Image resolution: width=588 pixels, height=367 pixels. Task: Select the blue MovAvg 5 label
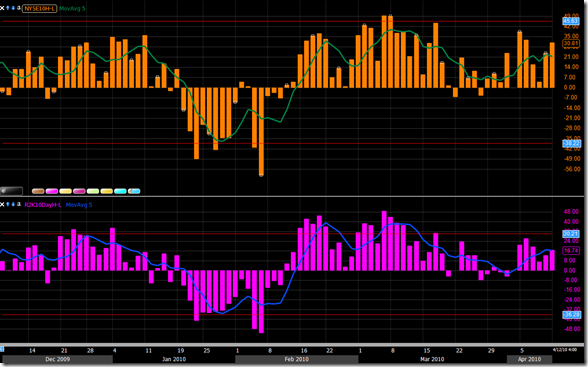click(x=79, y=205)
